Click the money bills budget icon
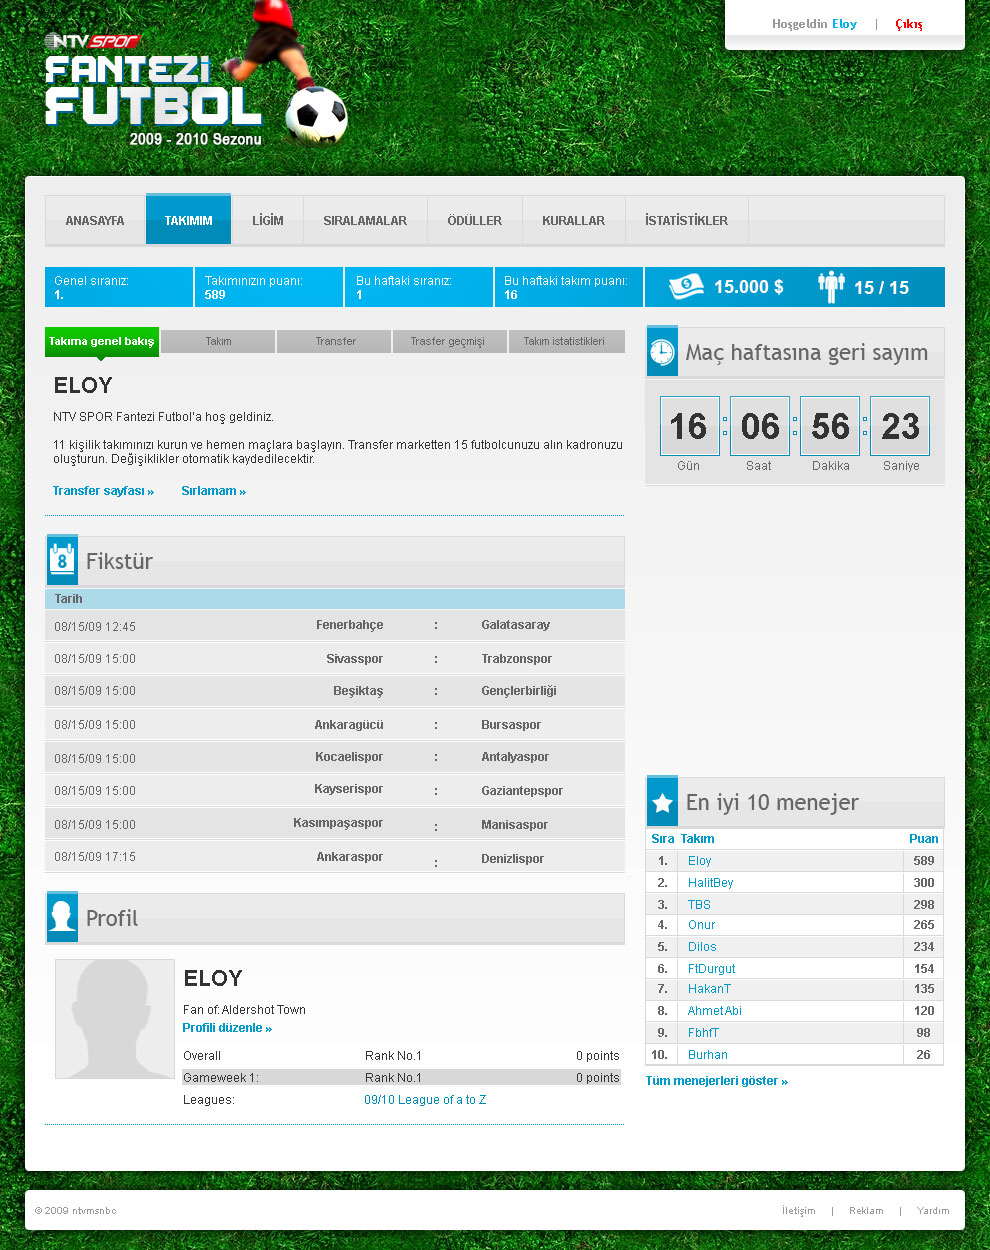990x1250 pixels. click(x=686, y=287)
